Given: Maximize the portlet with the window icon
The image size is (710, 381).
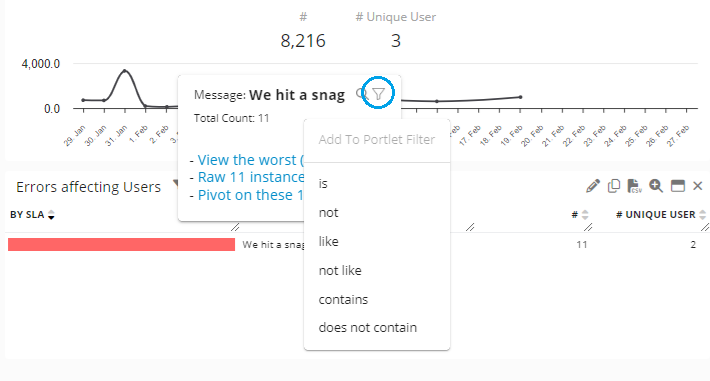Looking at the screenshot, I should point(677,186).
